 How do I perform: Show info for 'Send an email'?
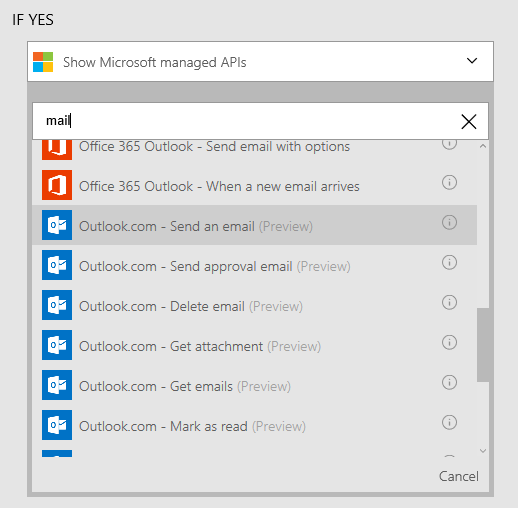(449, 223)
